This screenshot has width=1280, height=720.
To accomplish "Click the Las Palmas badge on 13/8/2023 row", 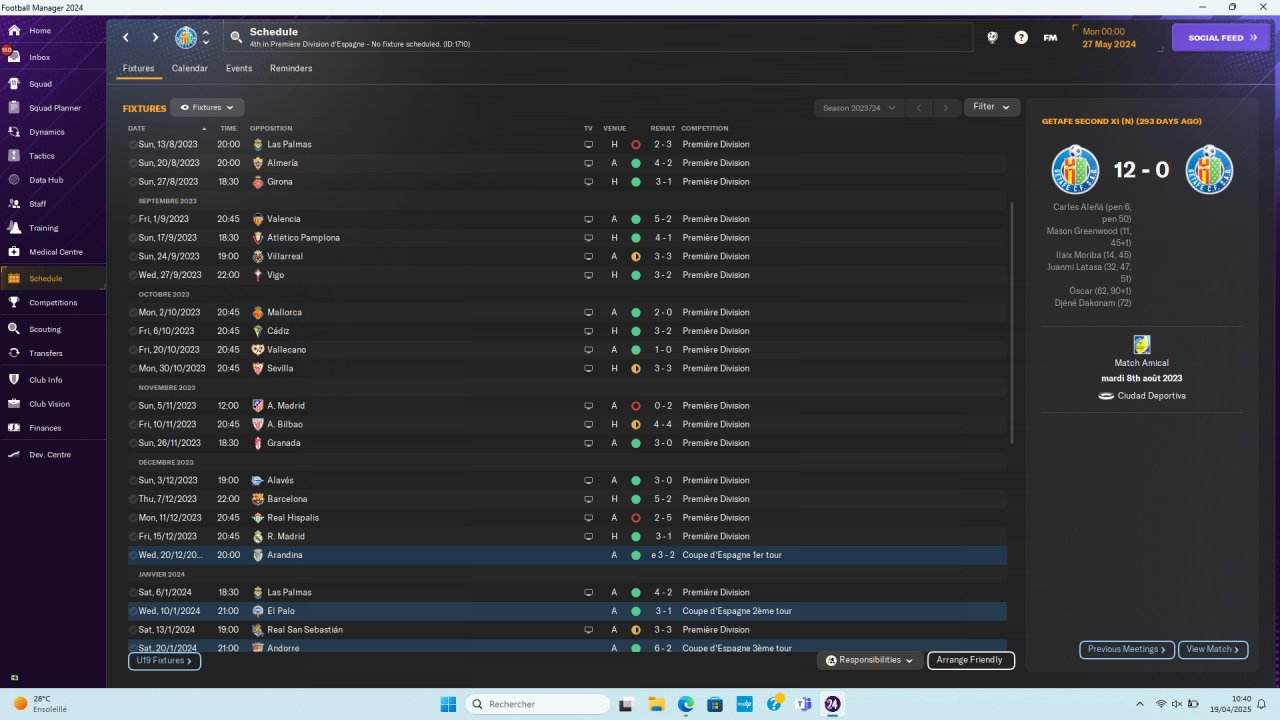I will (258, 145).
